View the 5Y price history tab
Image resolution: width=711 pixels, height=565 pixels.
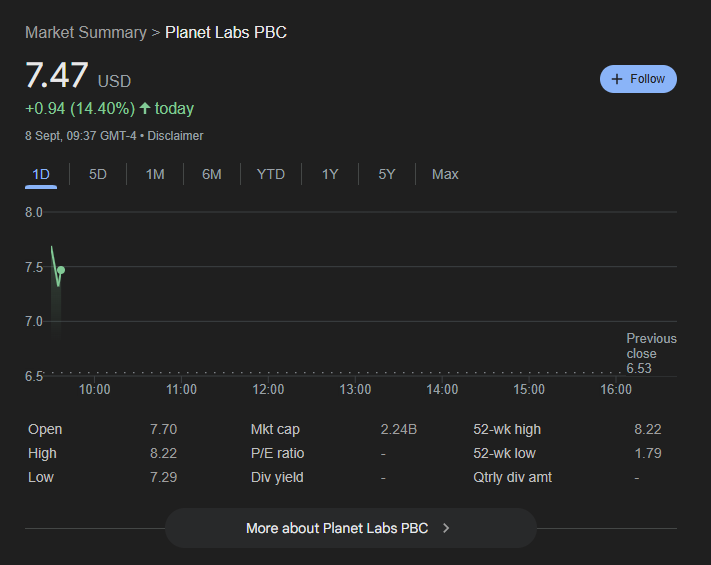coord(387,174)
